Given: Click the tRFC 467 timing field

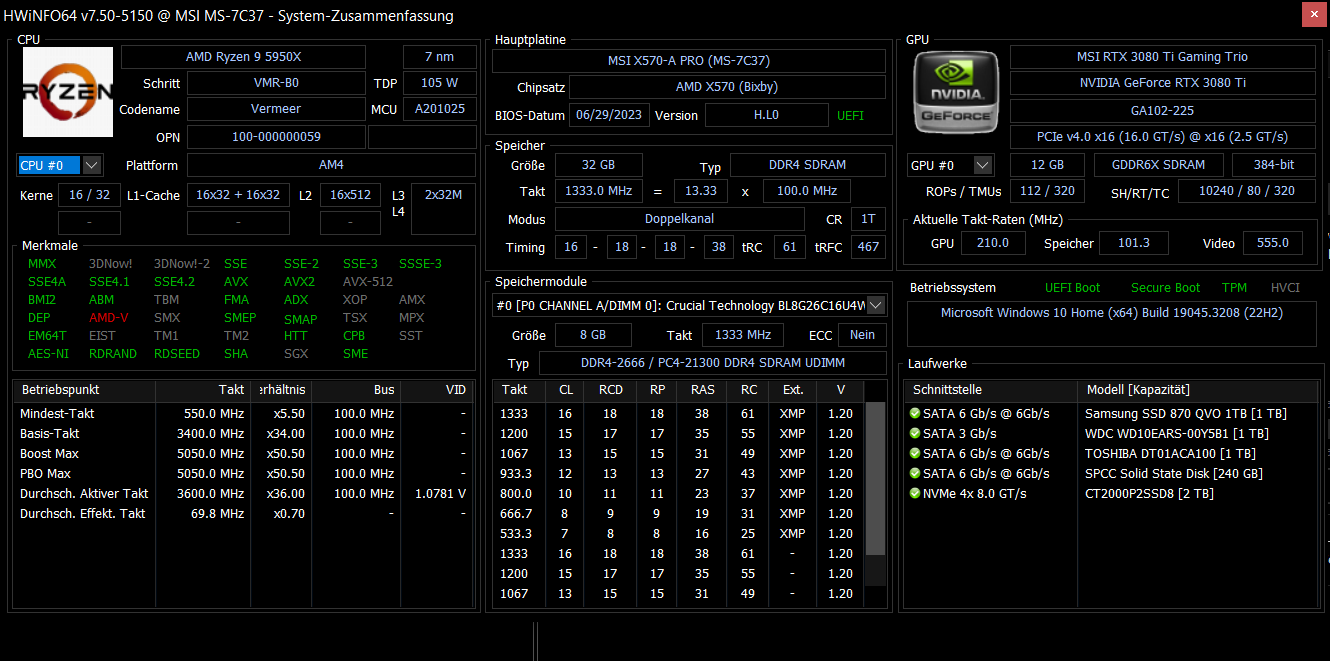Looking at the screenshot, I should pos(868,247).
